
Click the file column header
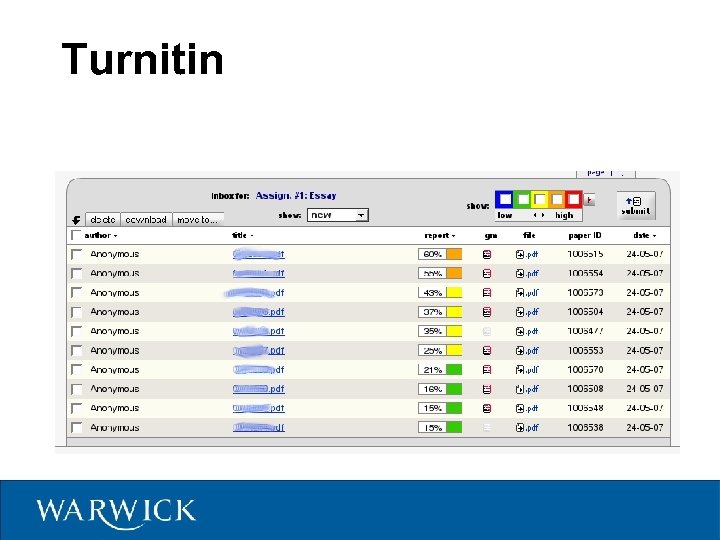(x=529, y=235)
